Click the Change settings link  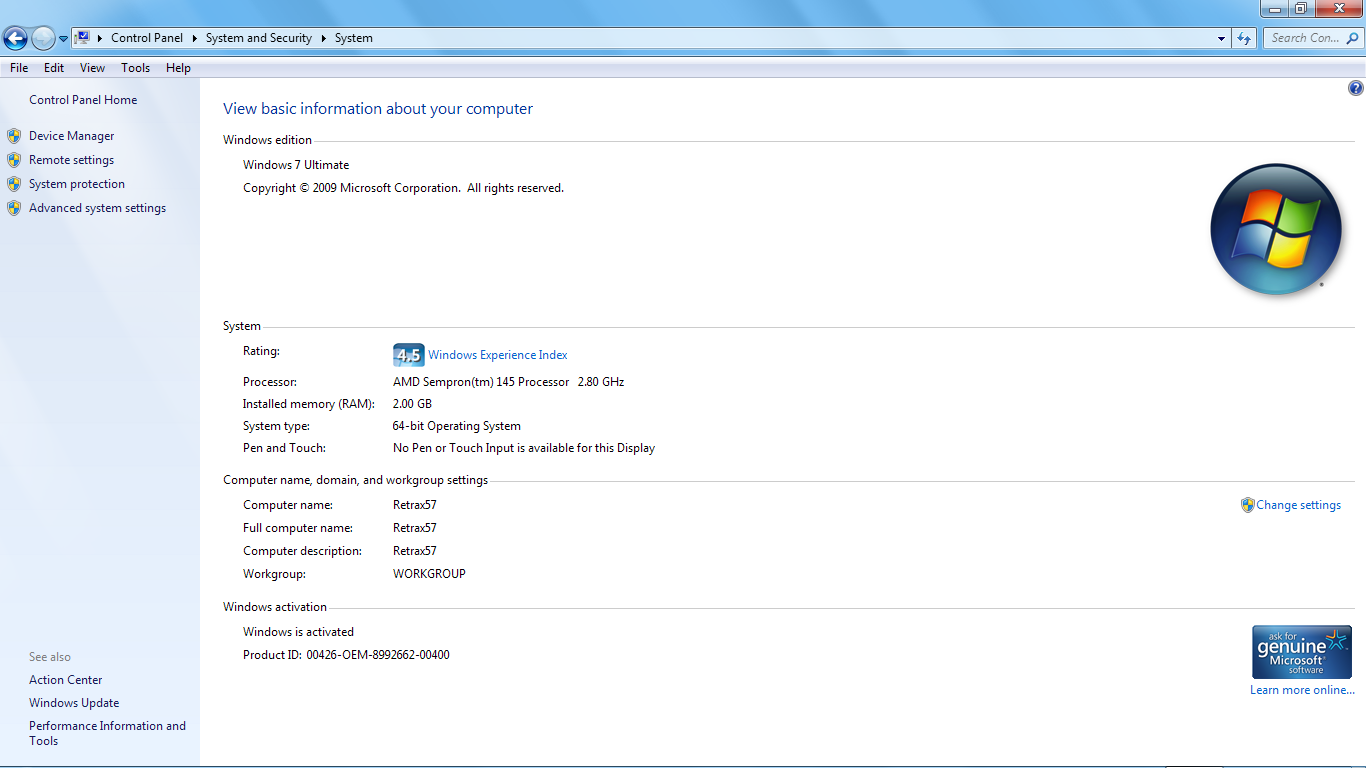[1299, 505]
